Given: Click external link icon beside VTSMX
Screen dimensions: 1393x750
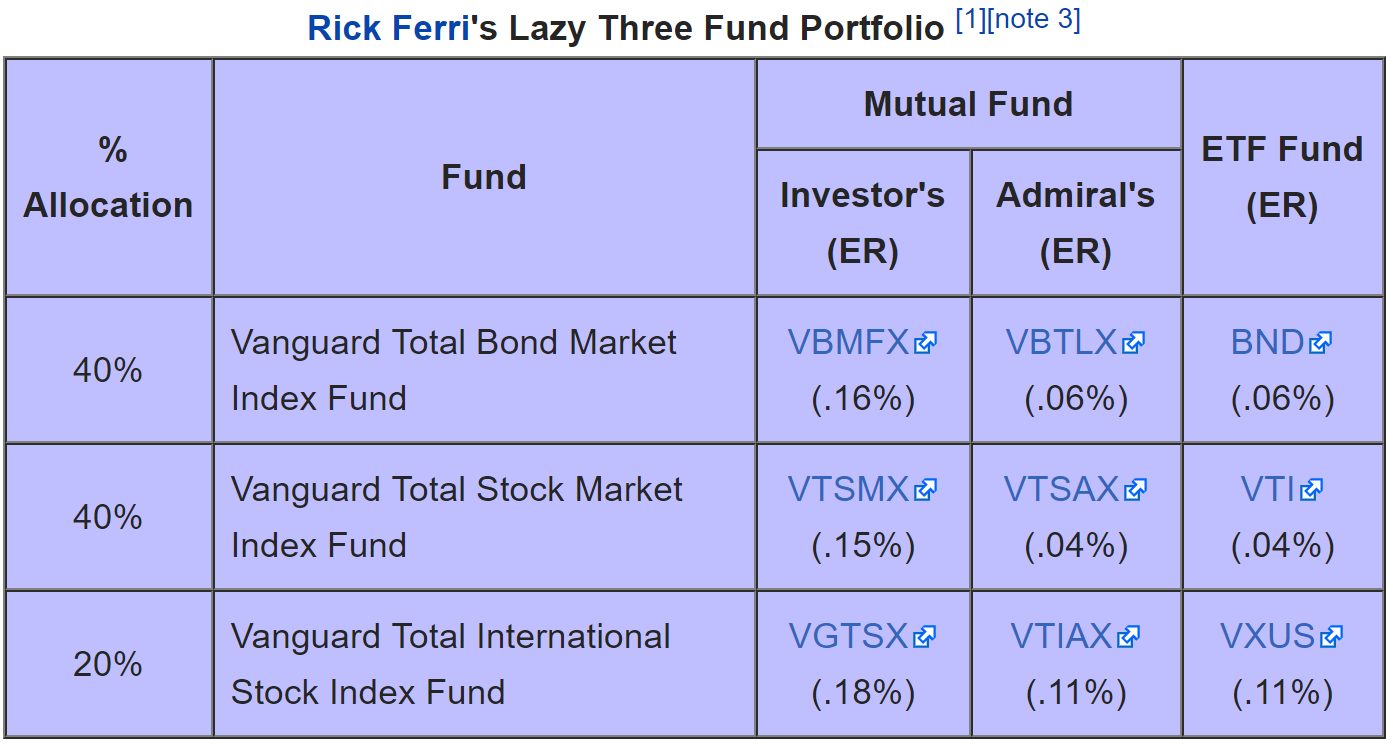Looking at the screenshot, I should click(925, 491).
